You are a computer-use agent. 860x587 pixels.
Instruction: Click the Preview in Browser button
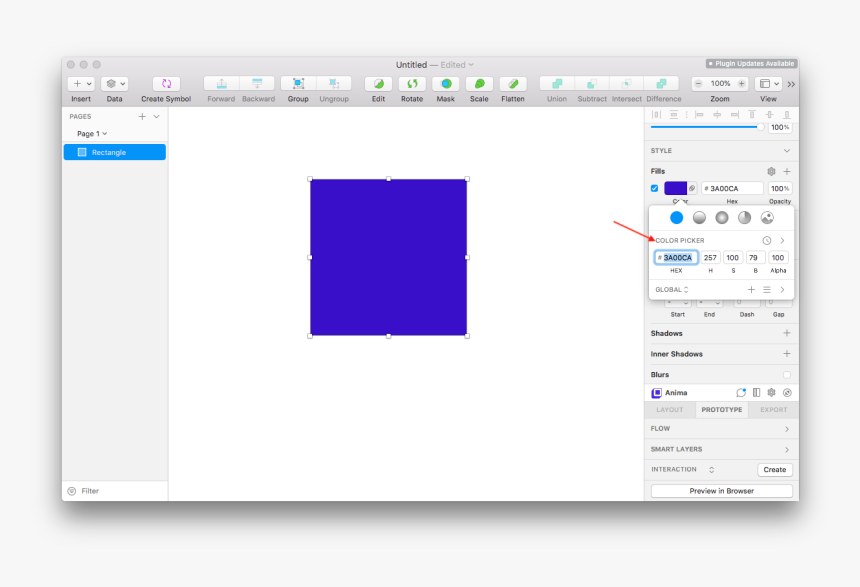[x=721, y=491]
